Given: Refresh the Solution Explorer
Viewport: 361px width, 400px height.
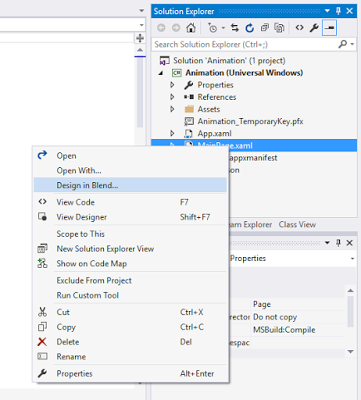Looking at the screenshot, I should click(250, 28).
